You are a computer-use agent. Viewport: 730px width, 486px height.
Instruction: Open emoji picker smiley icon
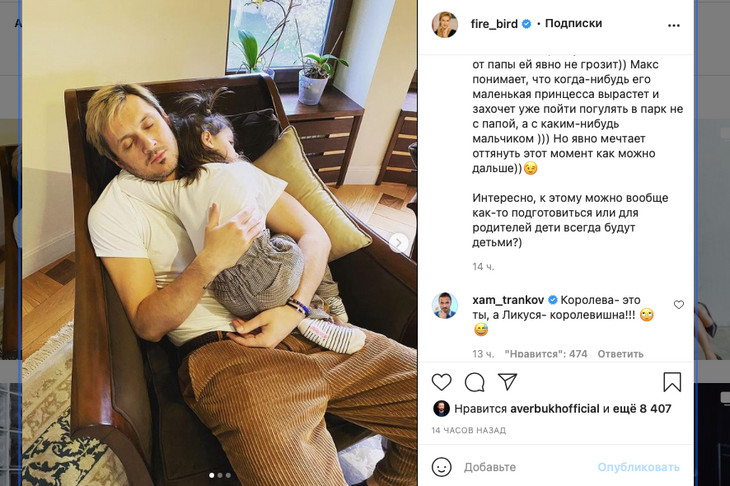click(441, 467)
